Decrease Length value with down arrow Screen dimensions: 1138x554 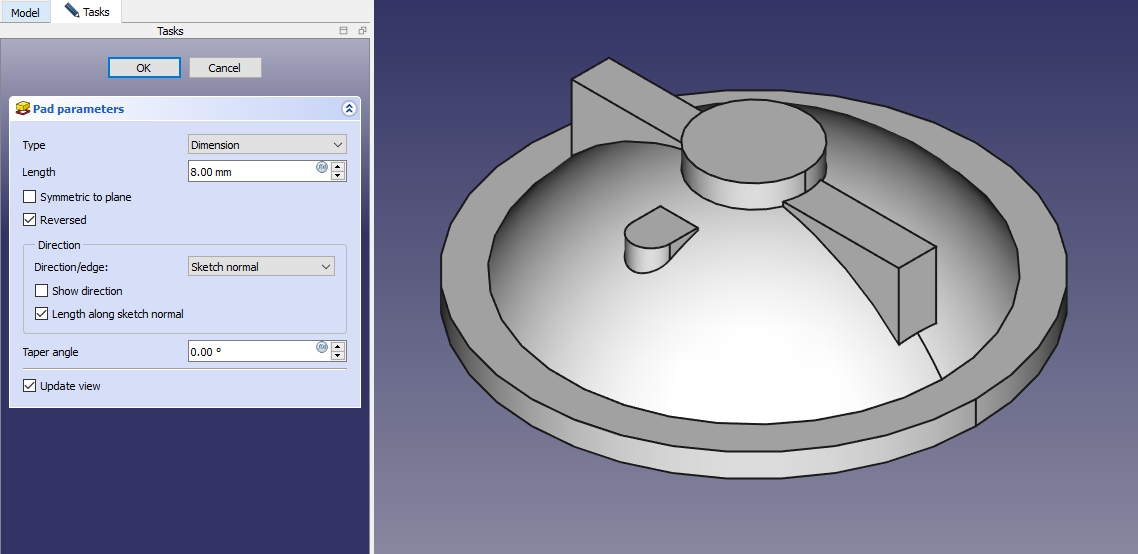pyautogui.click(x=338, y=176)
